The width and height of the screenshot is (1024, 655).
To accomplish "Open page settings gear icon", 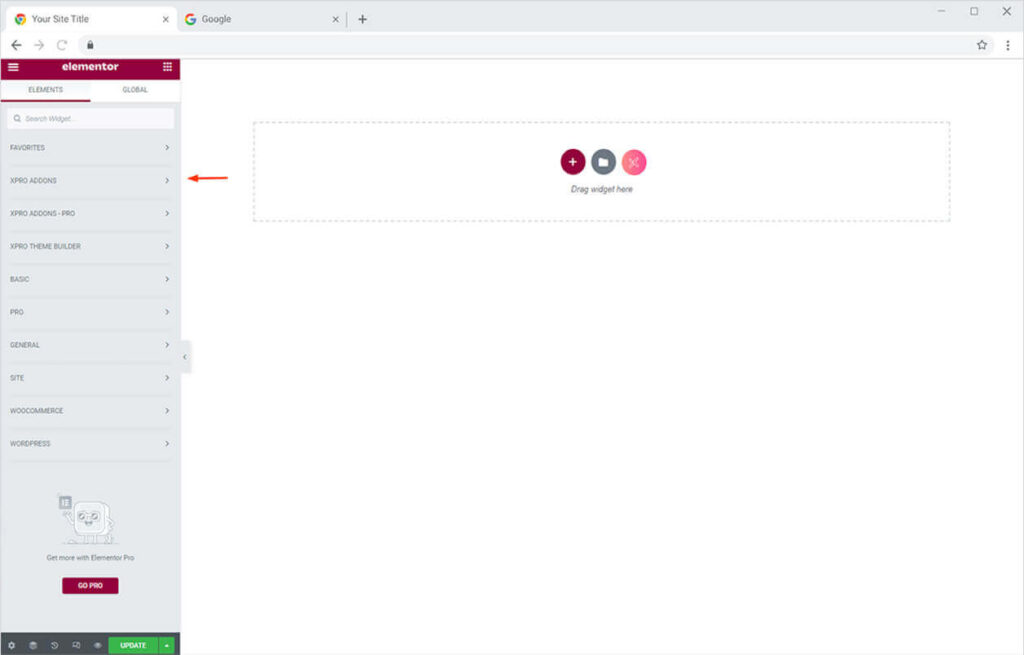I will tap(12, 645).
